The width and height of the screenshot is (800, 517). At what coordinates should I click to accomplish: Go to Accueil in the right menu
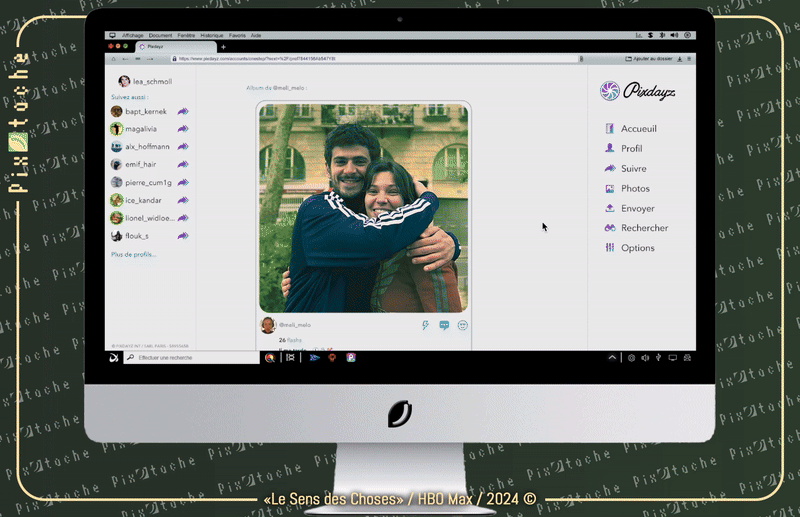point(638,129)
